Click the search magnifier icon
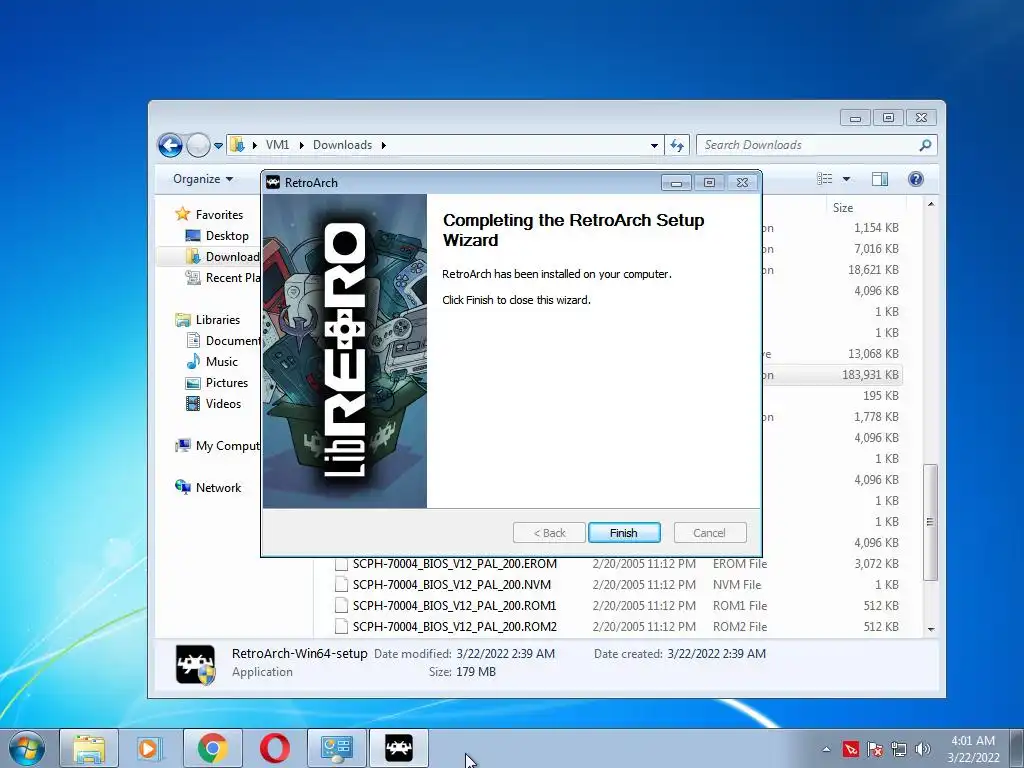Viewport: 1024px width, 768px height. 925,145
